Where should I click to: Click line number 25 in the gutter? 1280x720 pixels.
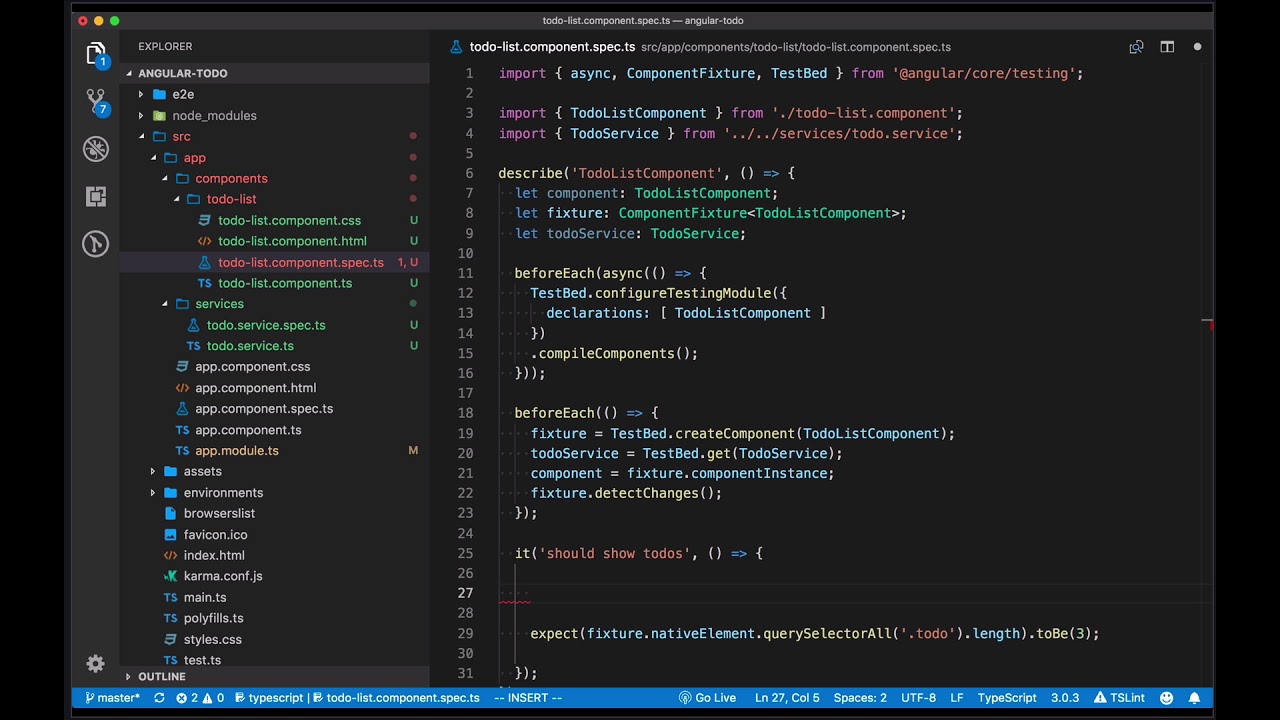click(465, 553)
